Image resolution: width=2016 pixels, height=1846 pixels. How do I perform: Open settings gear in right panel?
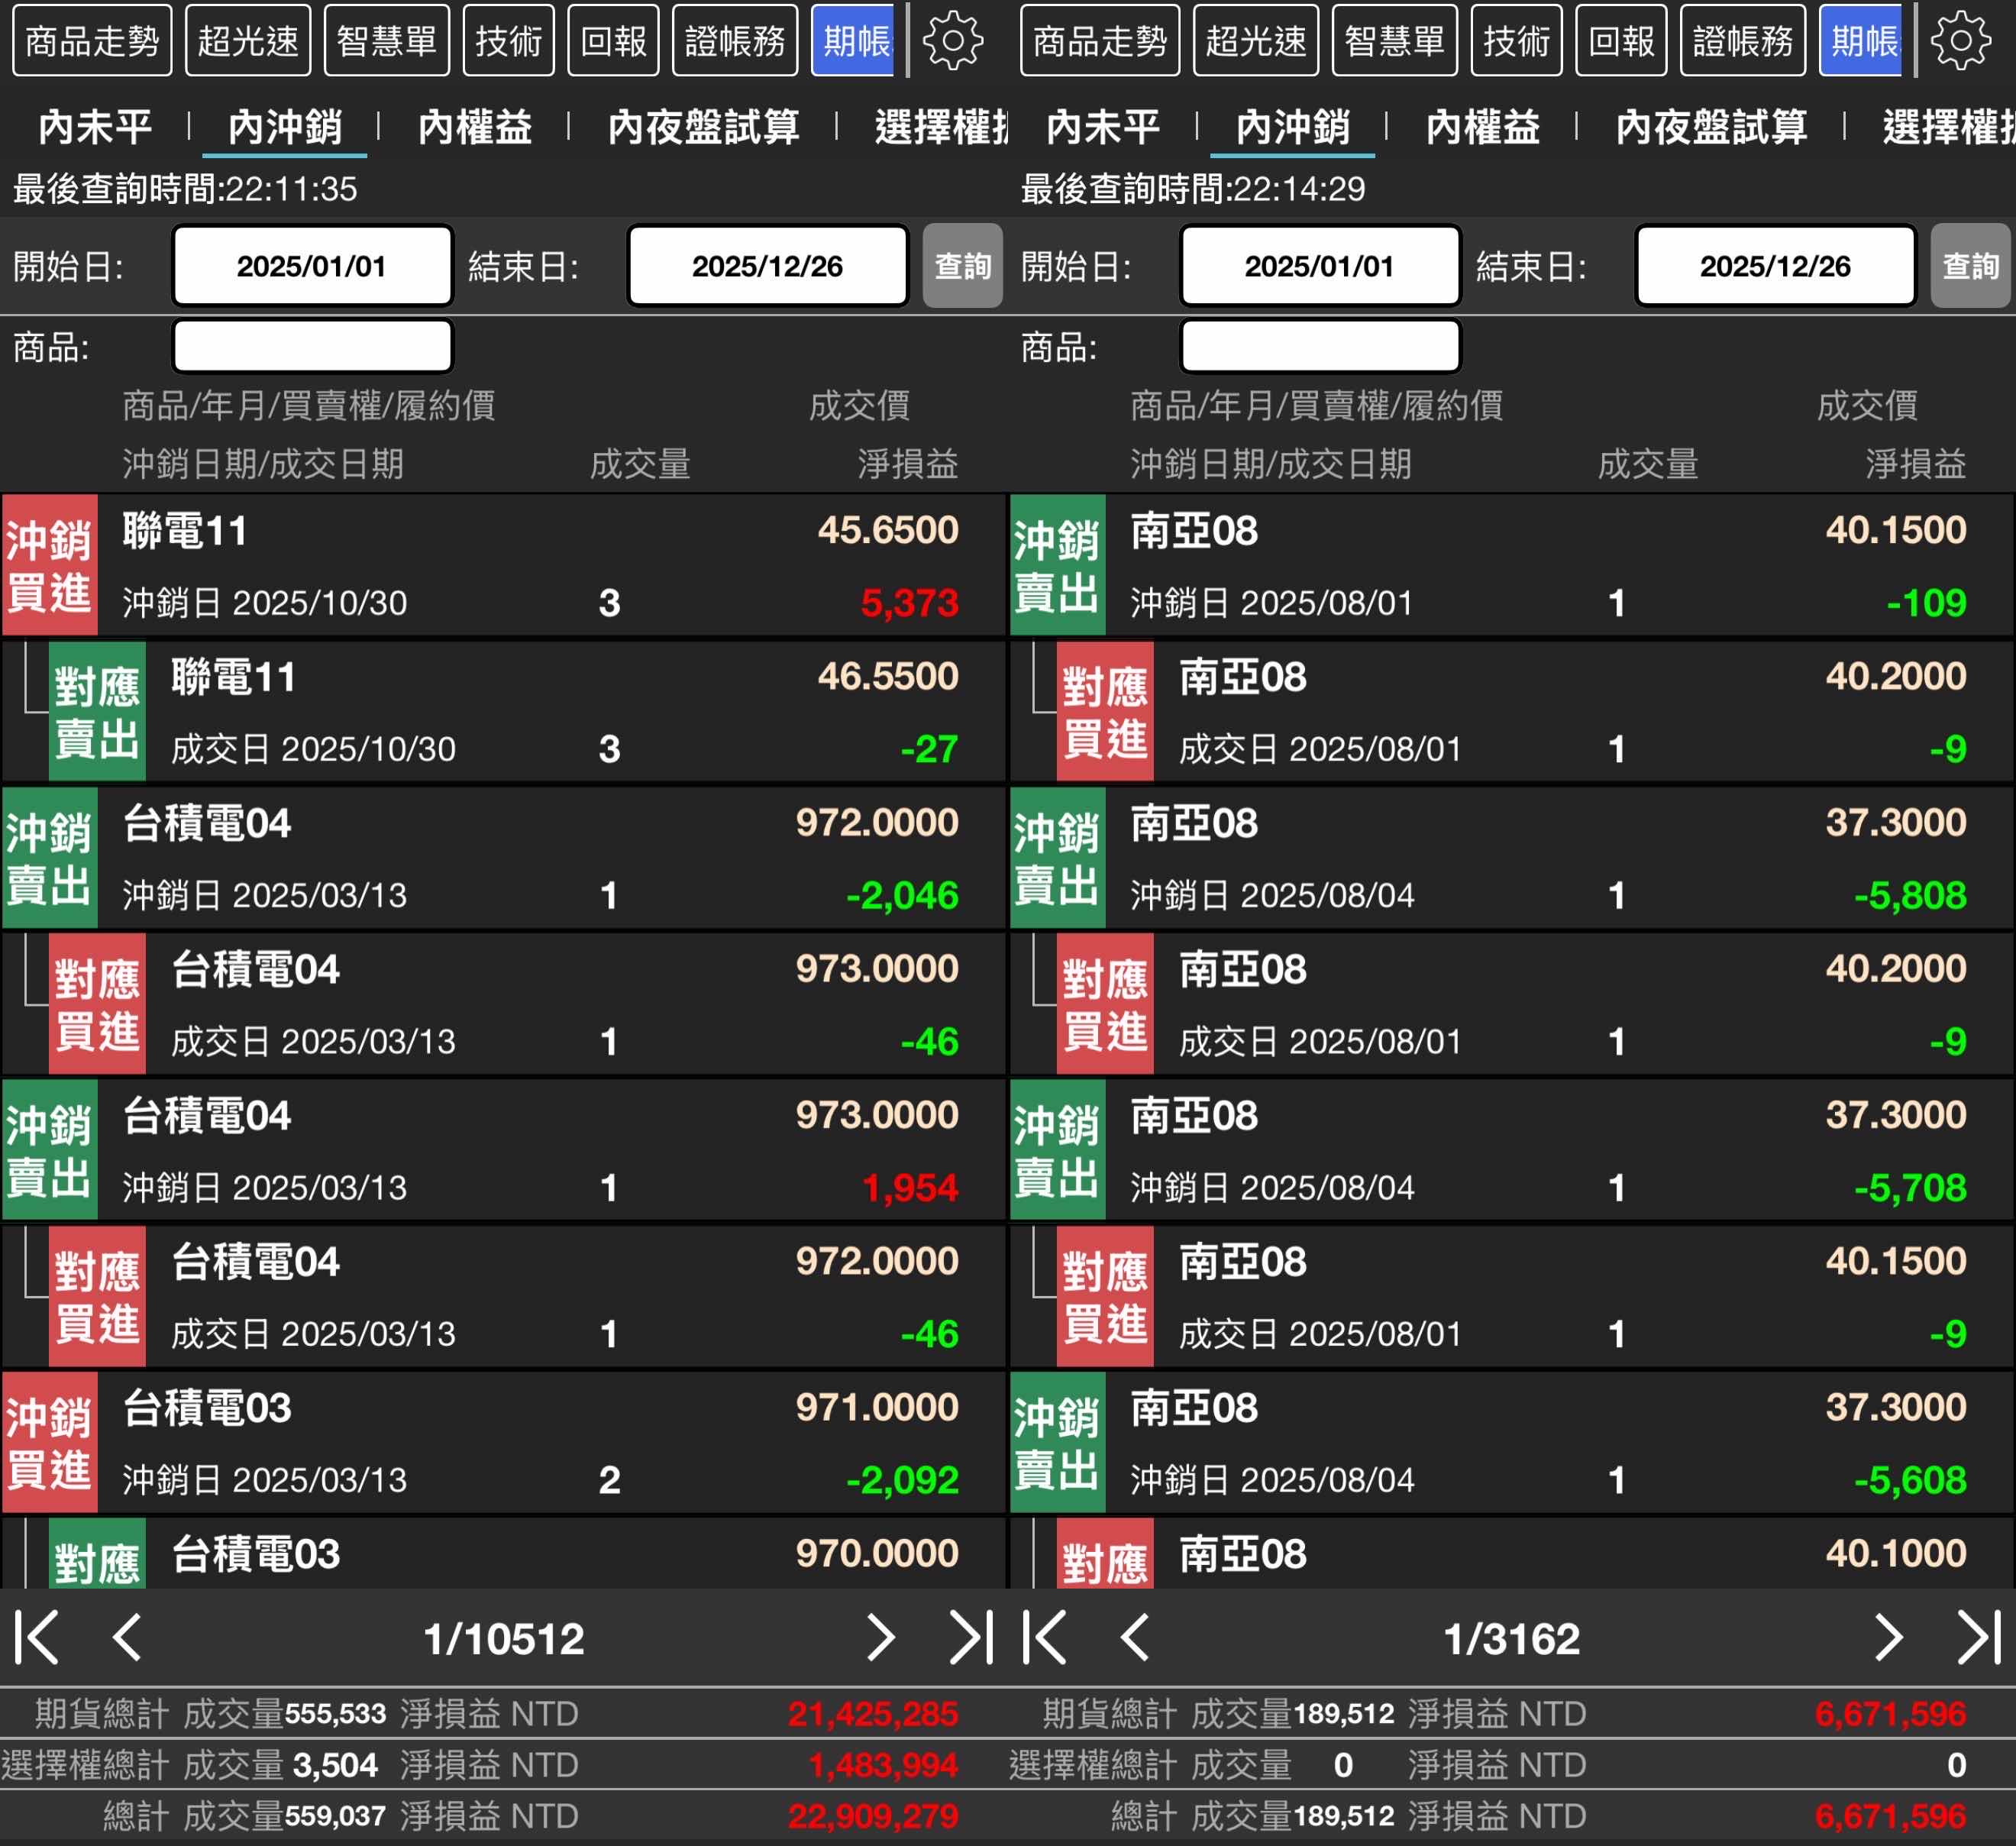[1960, 41]
